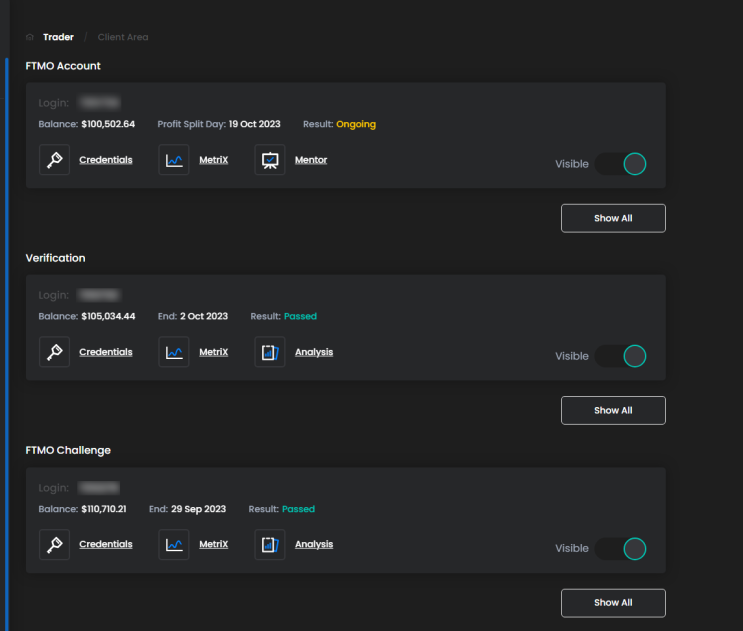
Task: Click blurred login number in FTMO Account
Action: [x=100, y=103]
